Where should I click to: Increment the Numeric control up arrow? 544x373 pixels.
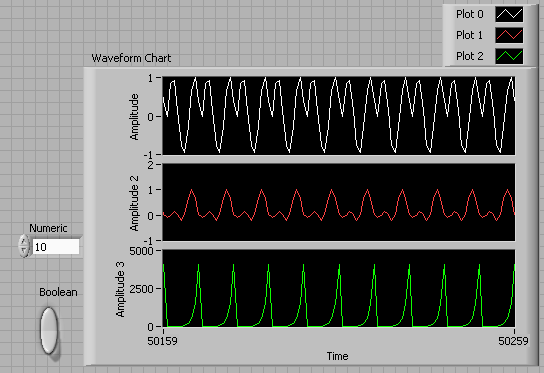[24, 241]
